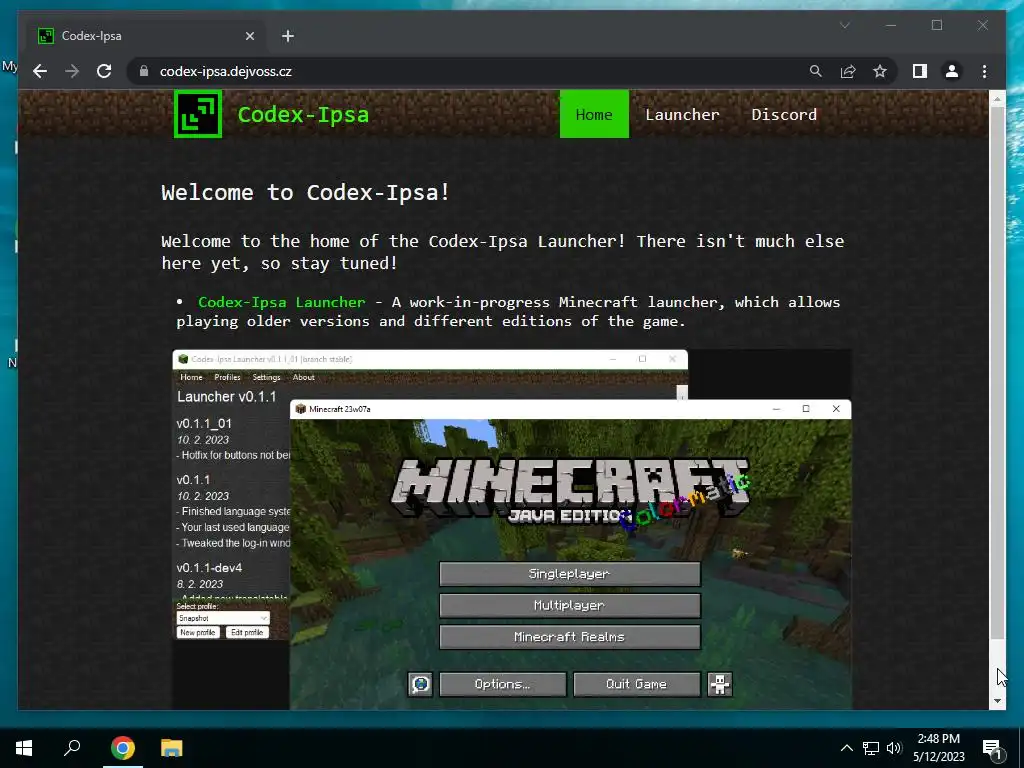Click the Chrome taskbar icon
The image size is (1024, 768).
pyautogui.click(x=122, y=748)
